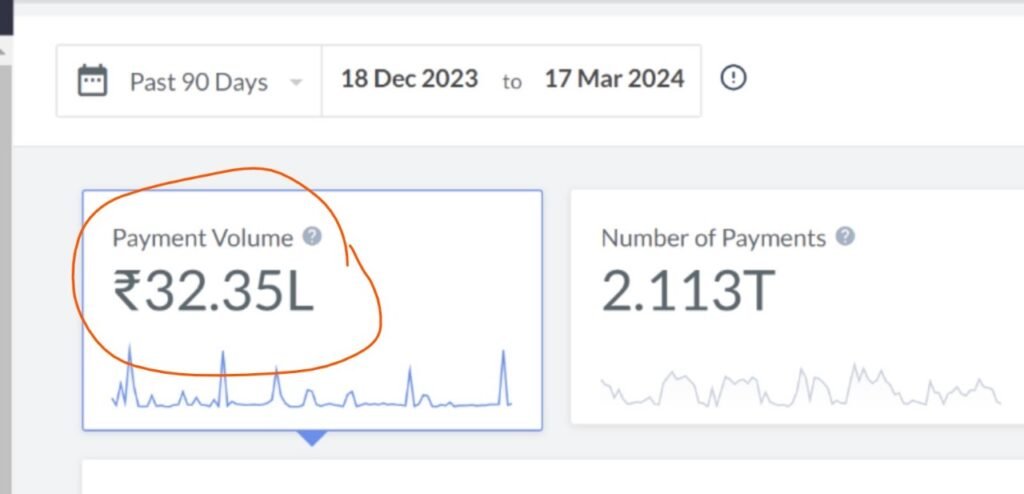The height and width of the screenshot is (494, 1024).
Task: Select the end date 17 Mar 2024
Action: (x=614, y=79)
